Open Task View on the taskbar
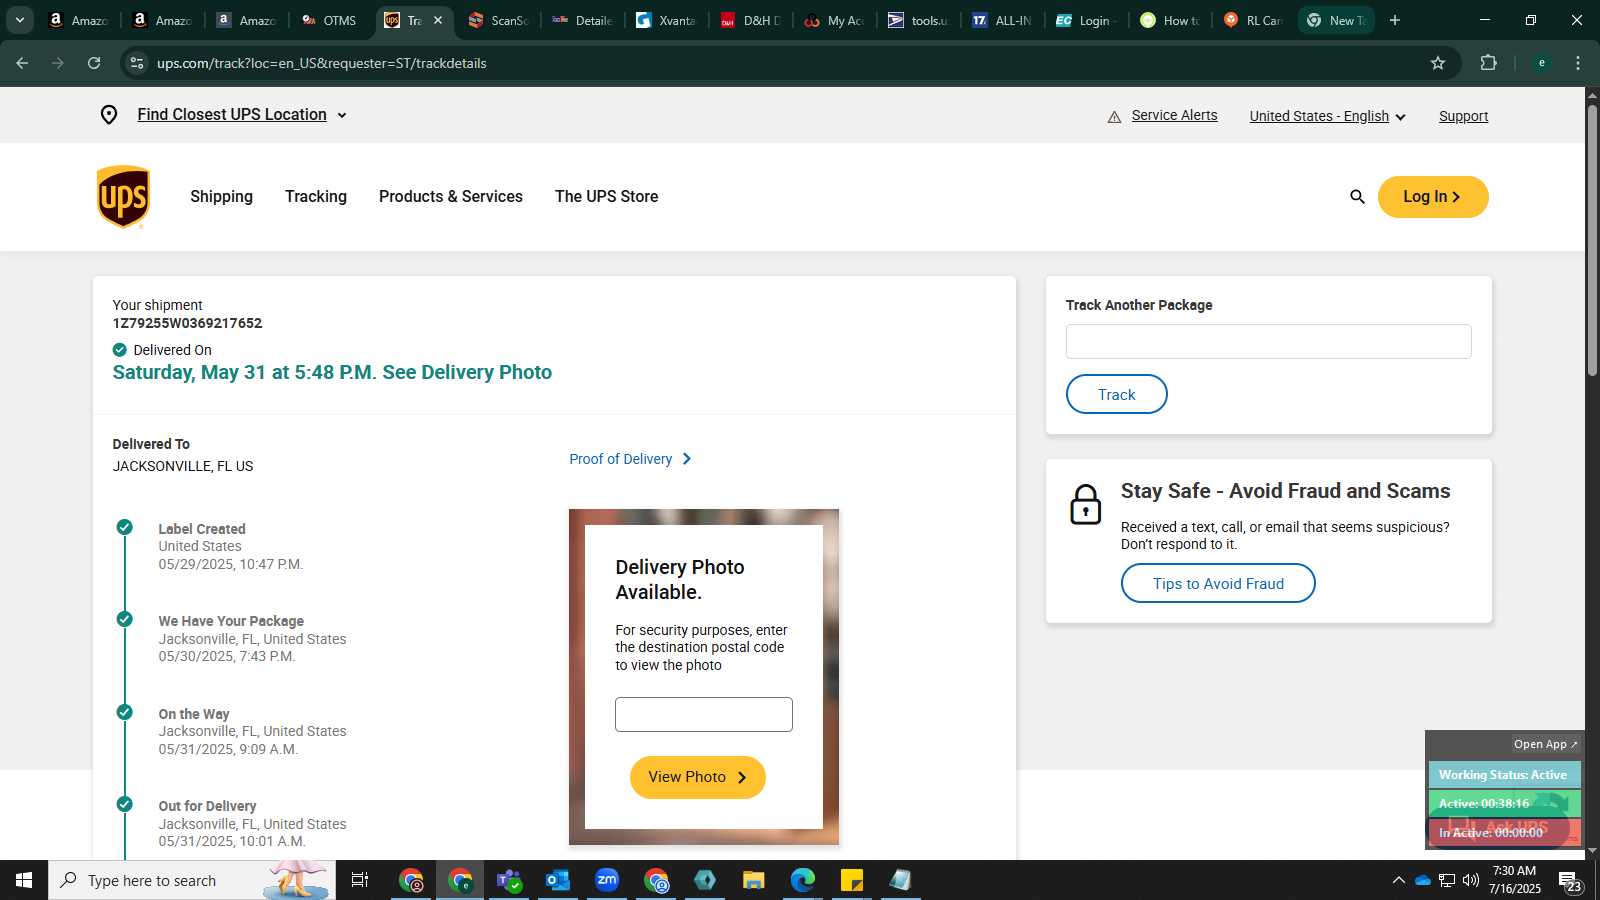1600x900 pixels. (360, 880)
